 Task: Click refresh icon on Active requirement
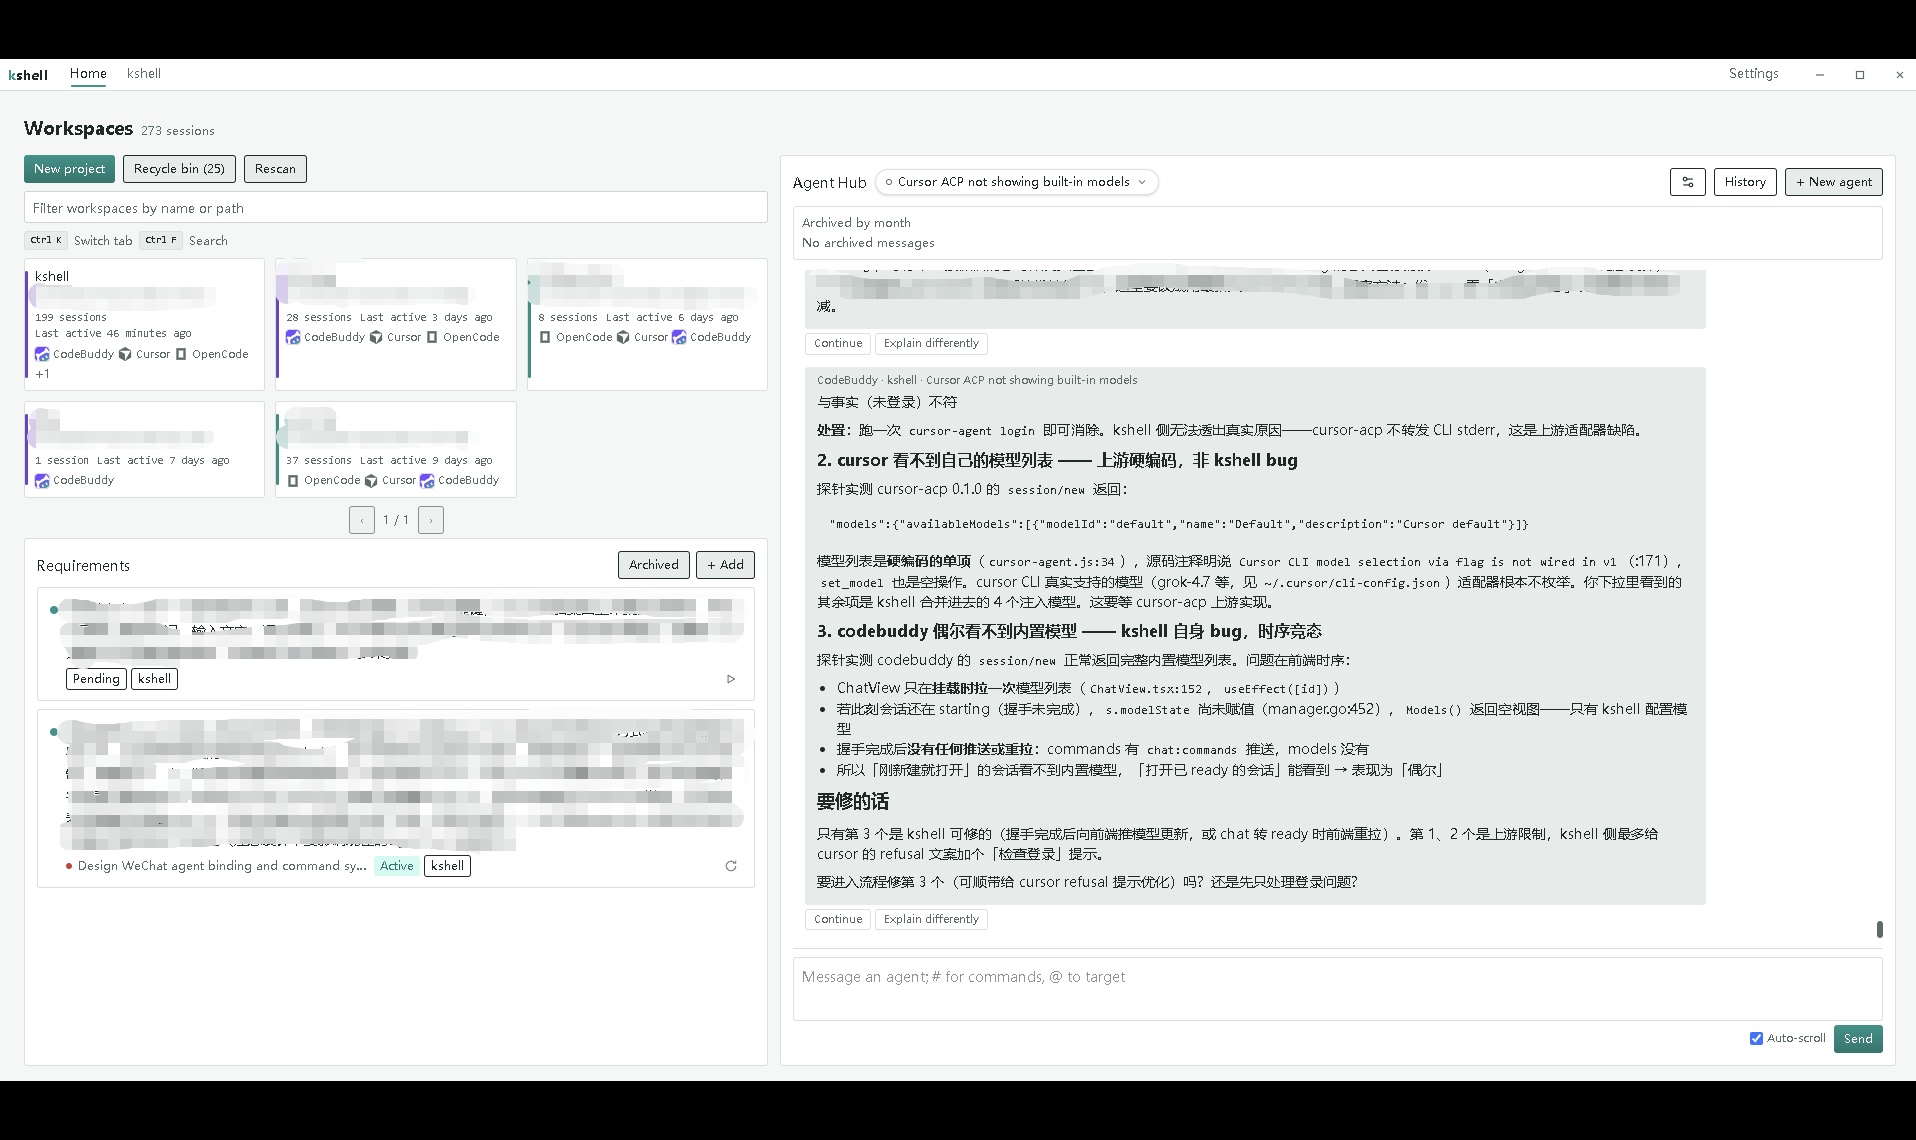tap(731, 866)
